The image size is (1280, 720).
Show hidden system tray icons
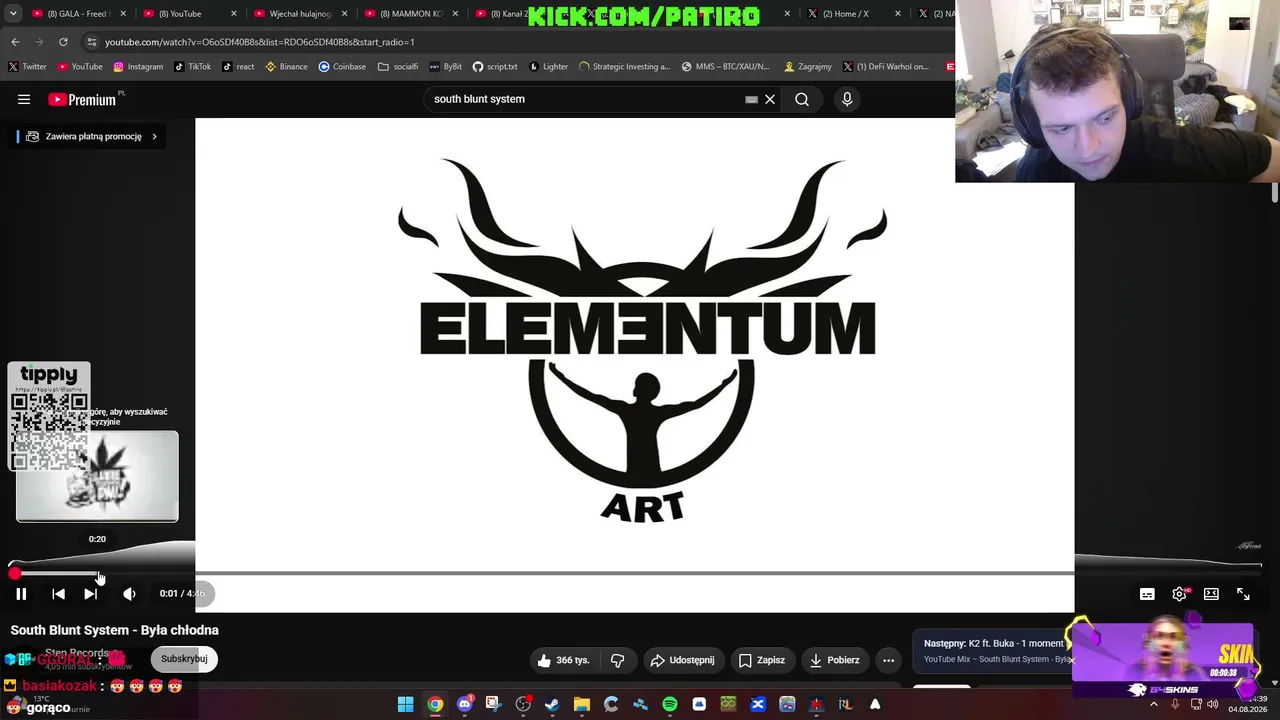point(1153,705)
